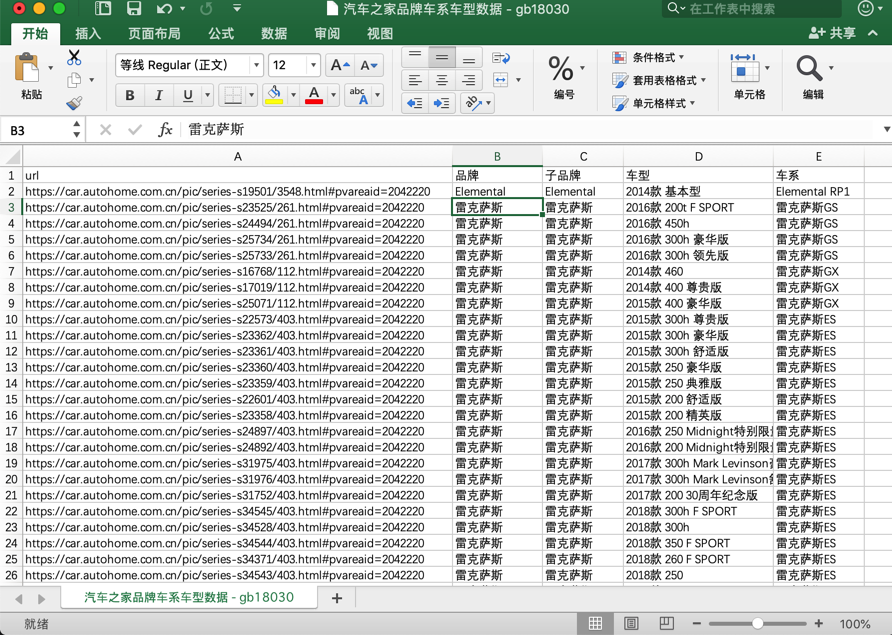The width and height of the screenshot is (892, 635).
Task: Click the Save icon in title bar
Action: point(134,9)
